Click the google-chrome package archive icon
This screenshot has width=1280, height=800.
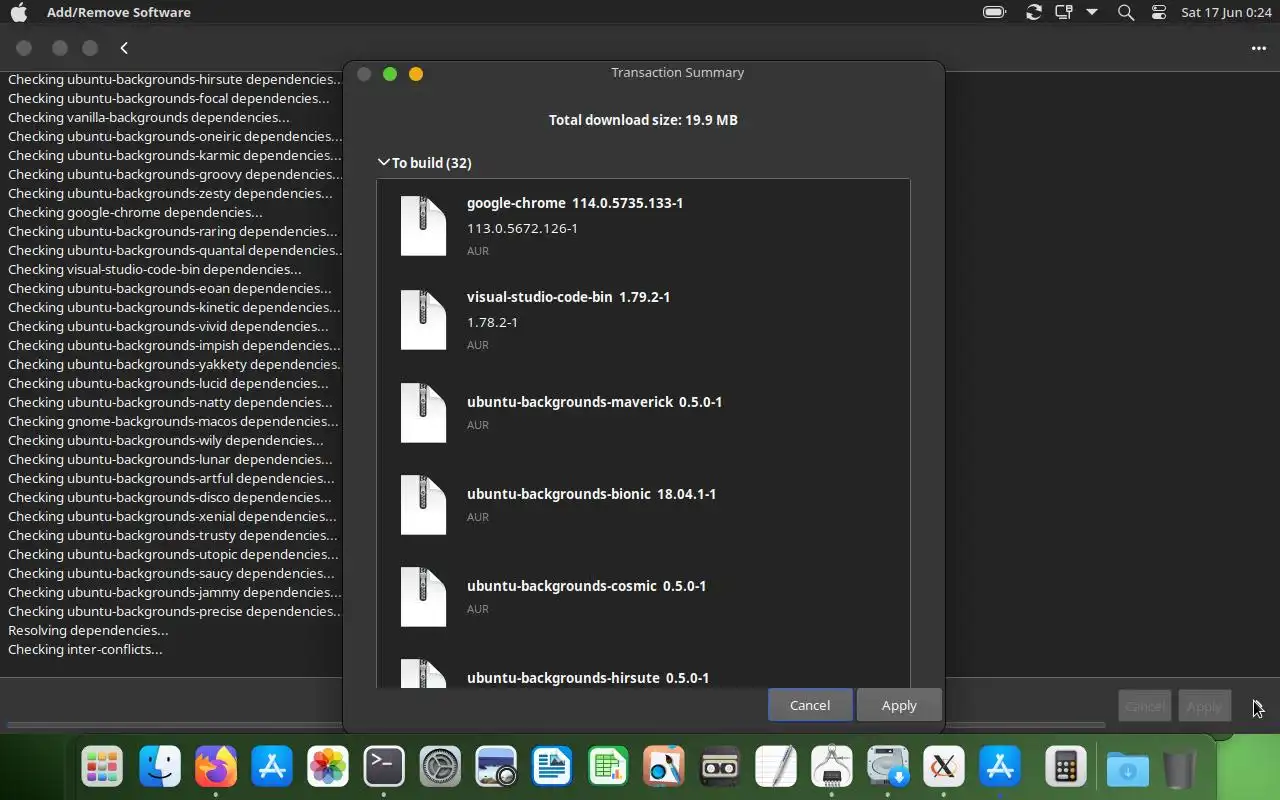click(x=423, y=226)
